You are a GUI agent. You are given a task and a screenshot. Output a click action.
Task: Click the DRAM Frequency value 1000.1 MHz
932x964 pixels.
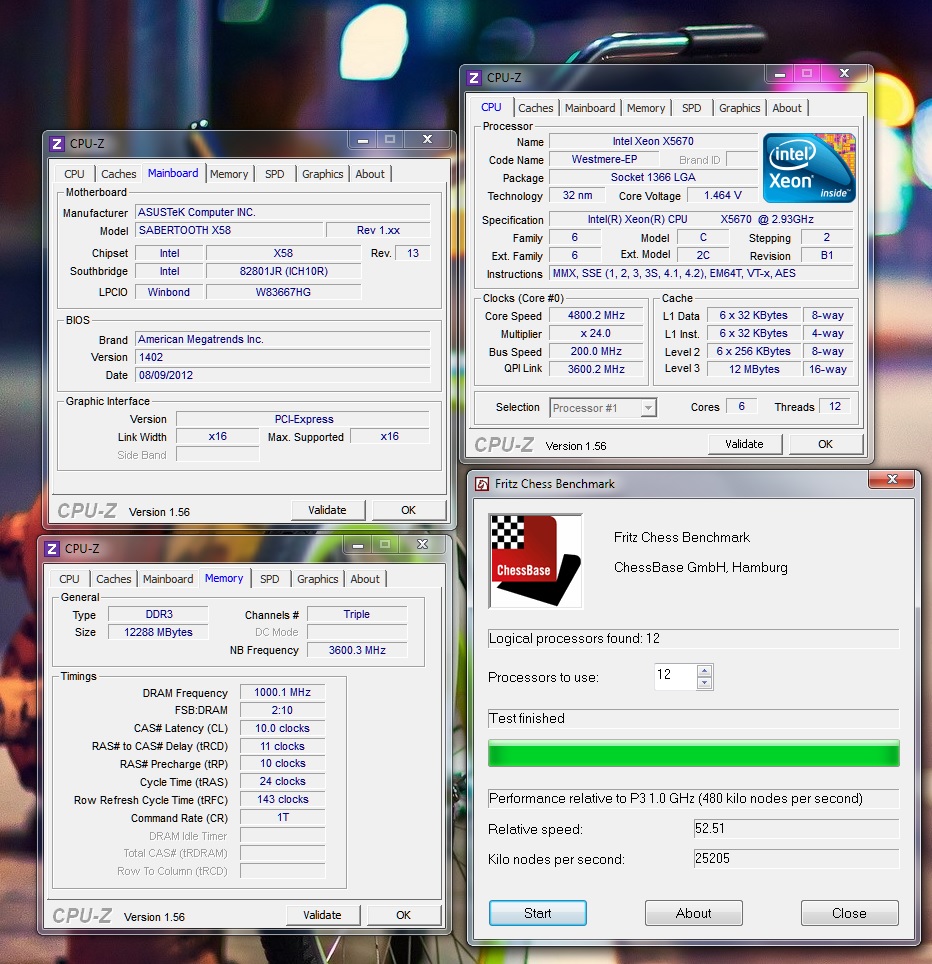[x=282, y=692]
